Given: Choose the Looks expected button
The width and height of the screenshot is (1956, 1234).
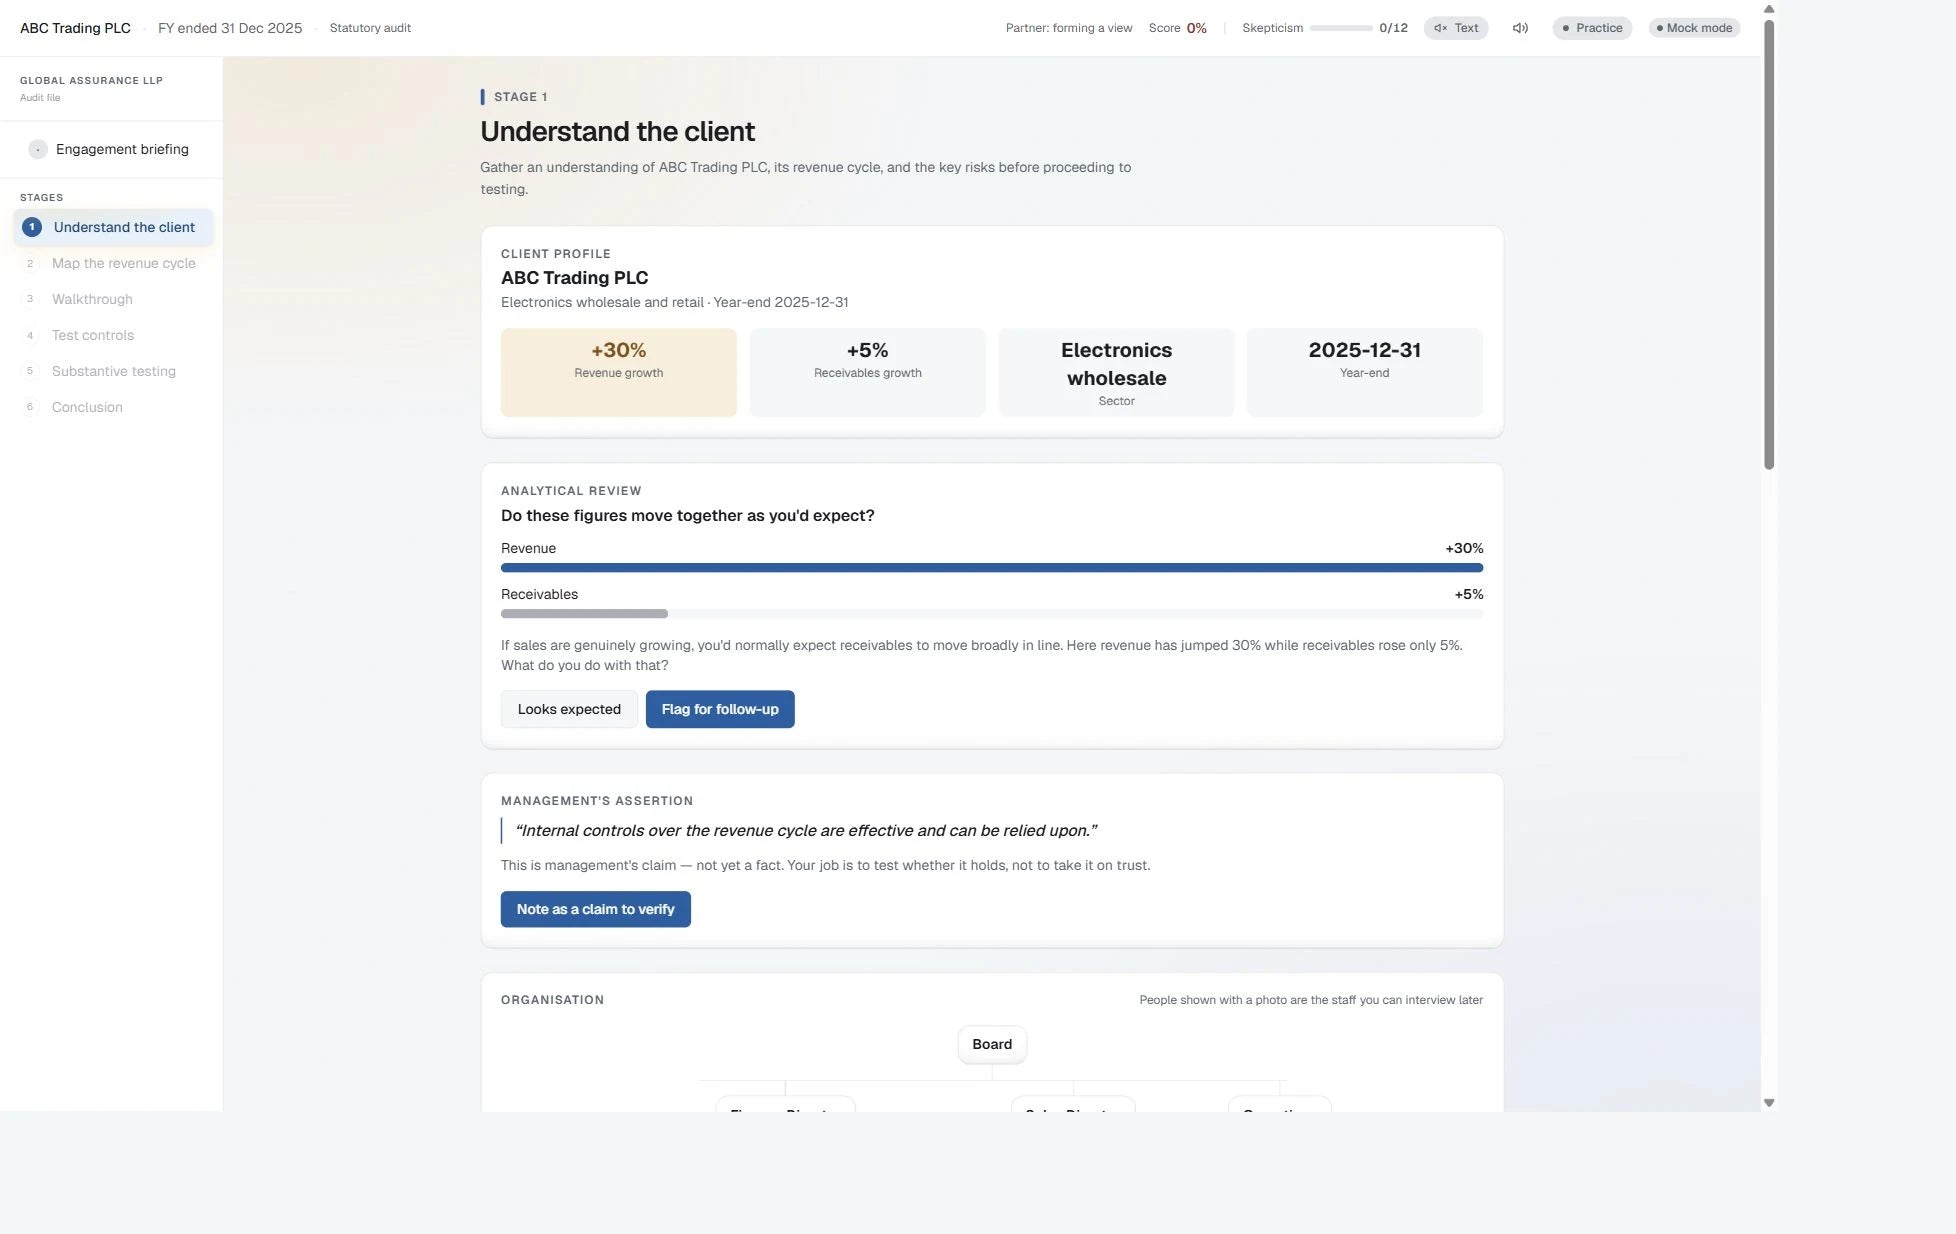Looking at the screenshot, I should 569,709.
